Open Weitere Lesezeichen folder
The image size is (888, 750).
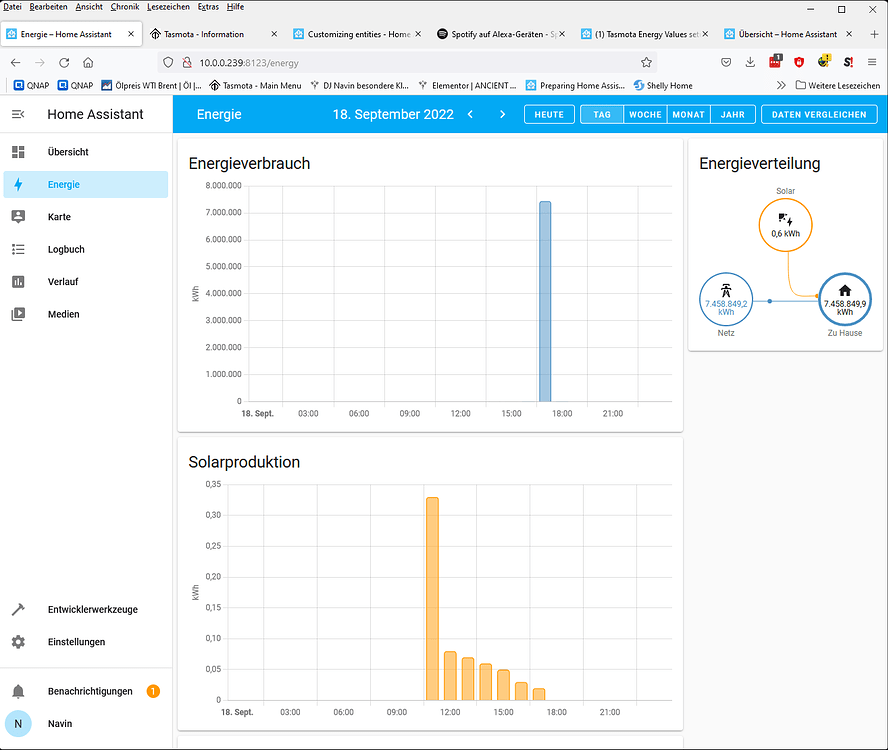838,86
